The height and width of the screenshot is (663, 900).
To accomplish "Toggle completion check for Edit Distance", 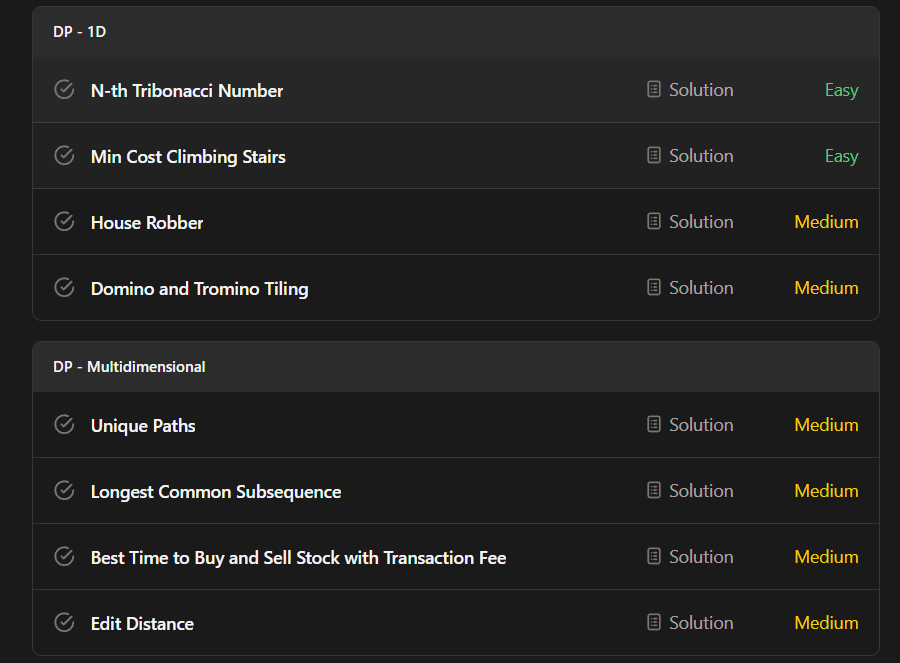I will click(64, 623).
